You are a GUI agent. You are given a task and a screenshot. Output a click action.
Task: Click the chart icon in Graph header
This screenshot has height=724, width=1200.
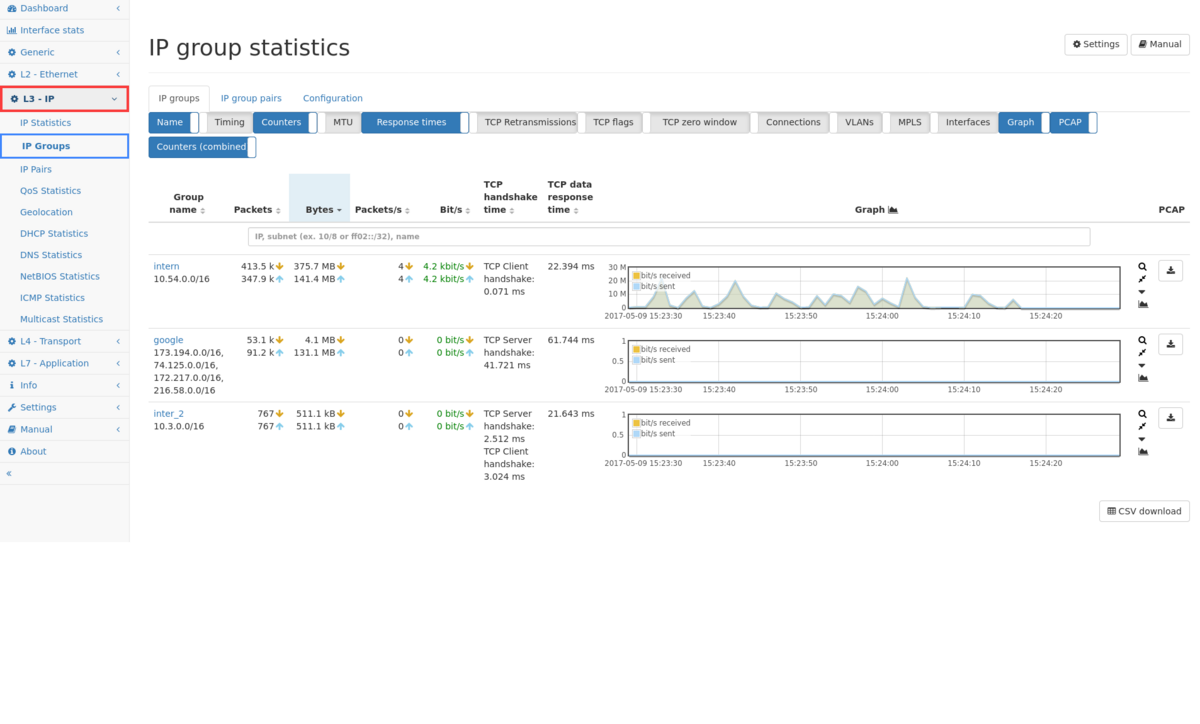coord(893,210)
